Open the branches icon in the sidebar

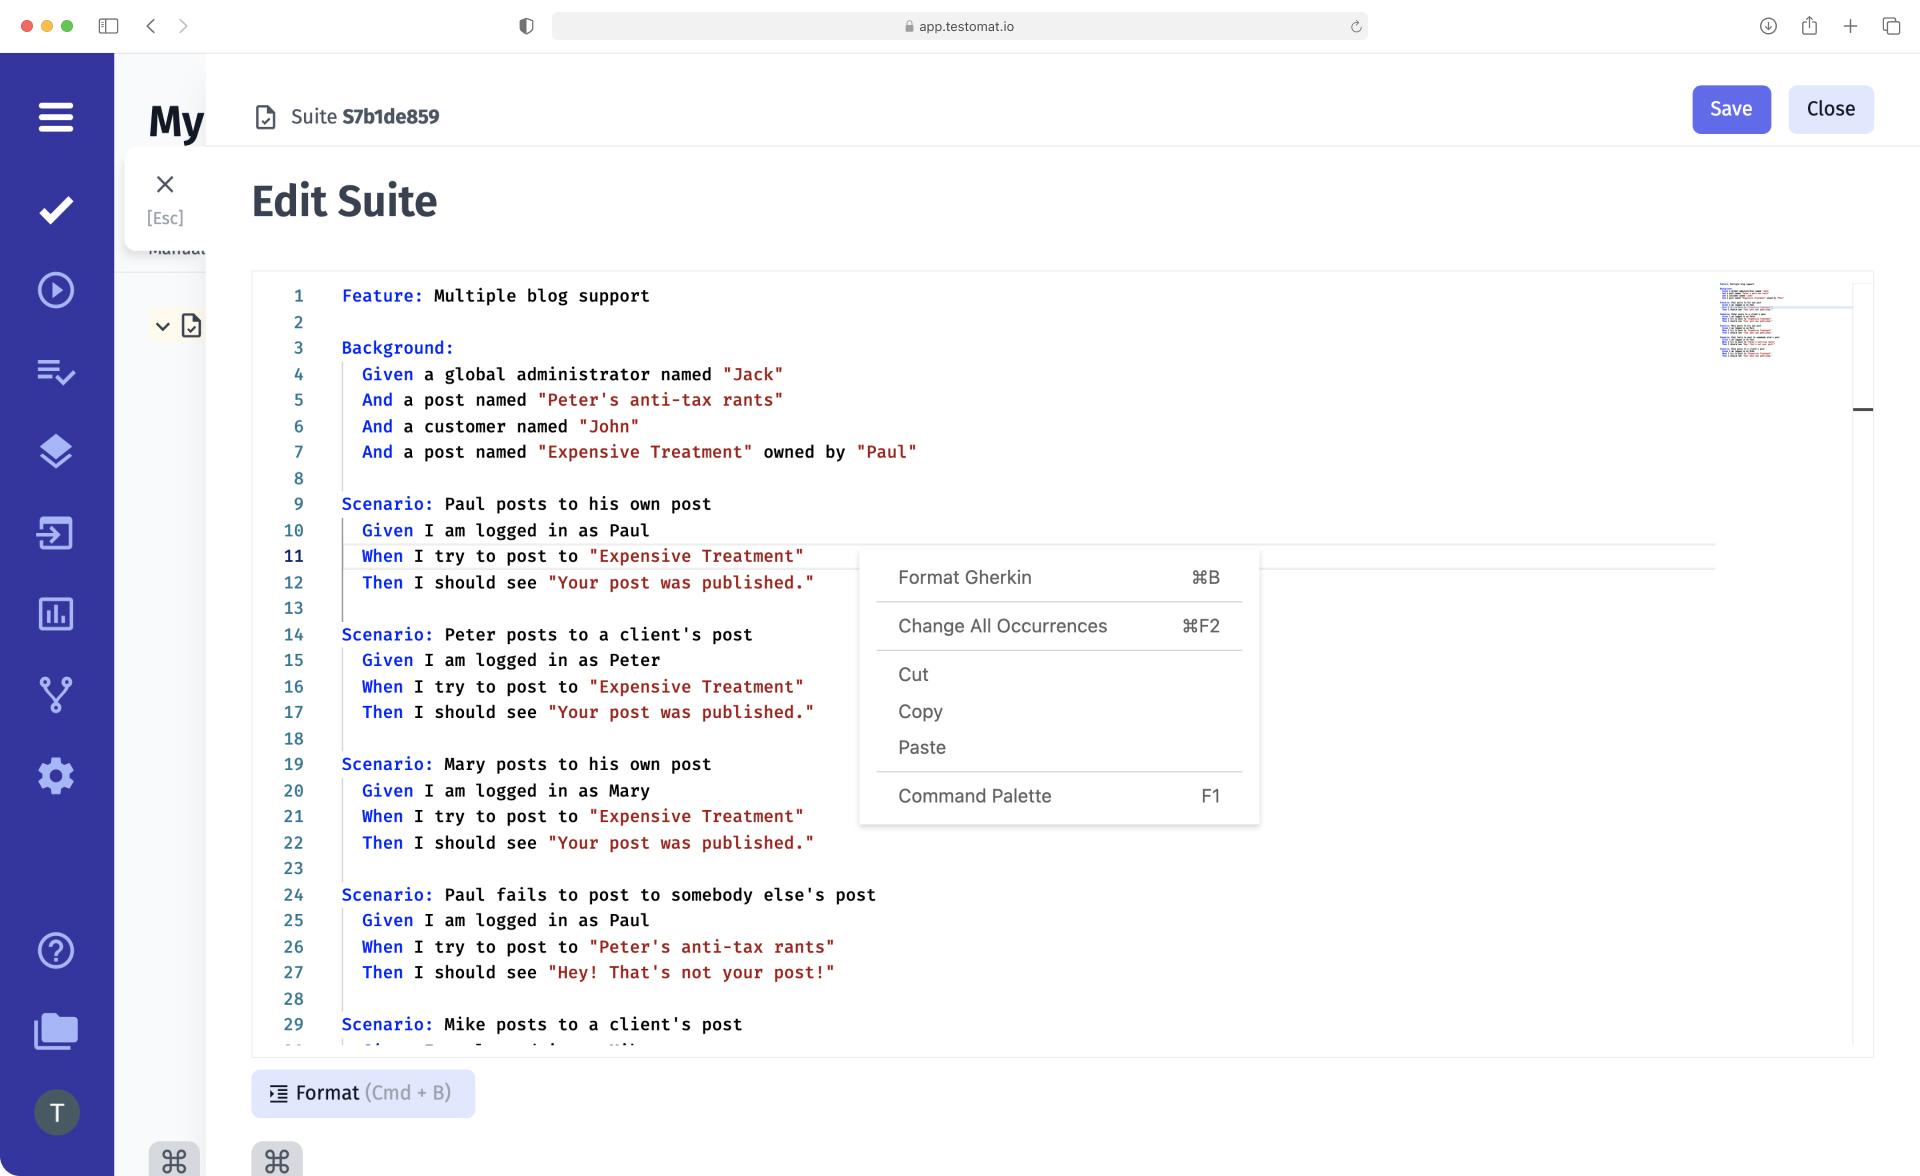(x=56, y=694)
